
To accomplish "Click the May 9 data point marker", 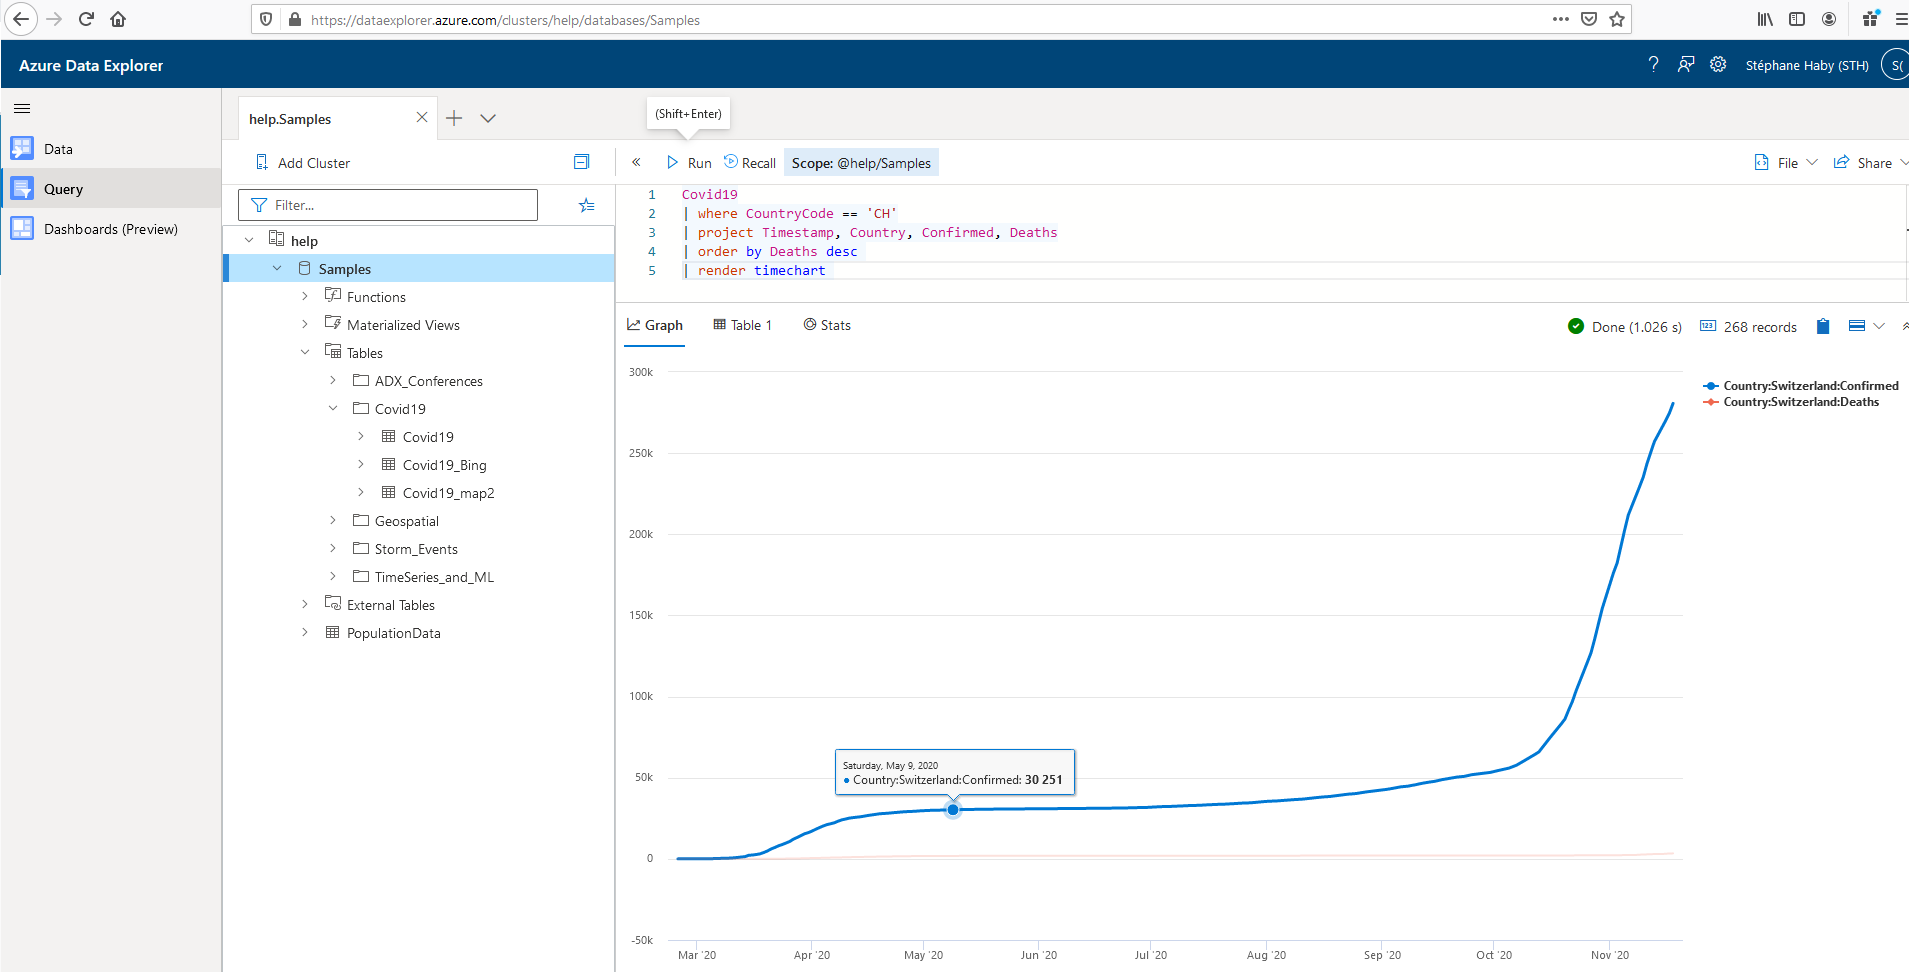I will click(953, 810).
